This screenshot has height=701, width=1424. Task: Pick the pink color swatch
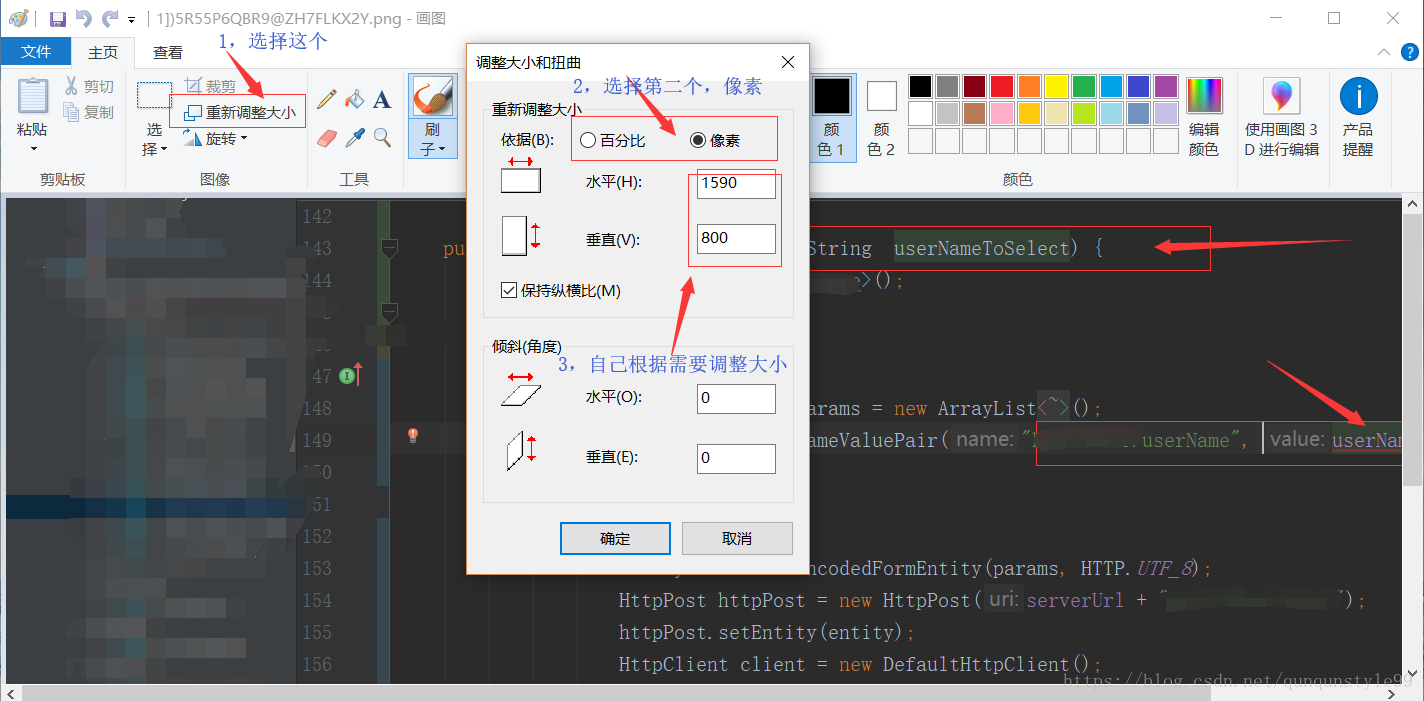(1002, 113)
